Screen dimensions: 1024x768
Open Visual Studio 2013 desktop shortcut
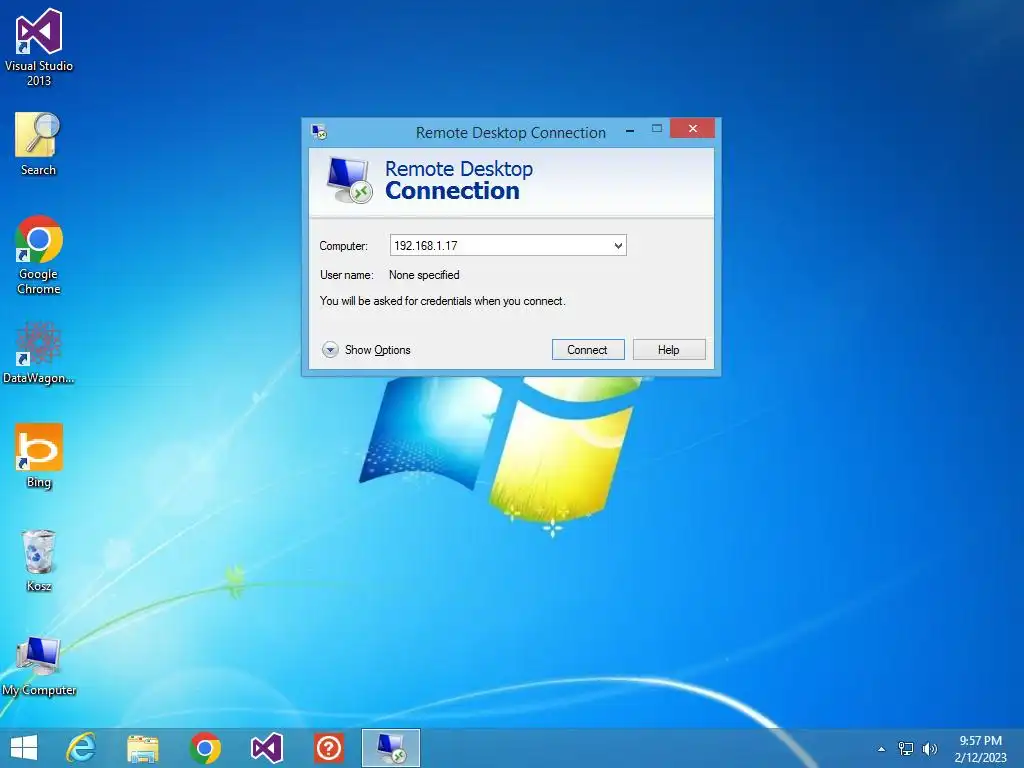39,47
